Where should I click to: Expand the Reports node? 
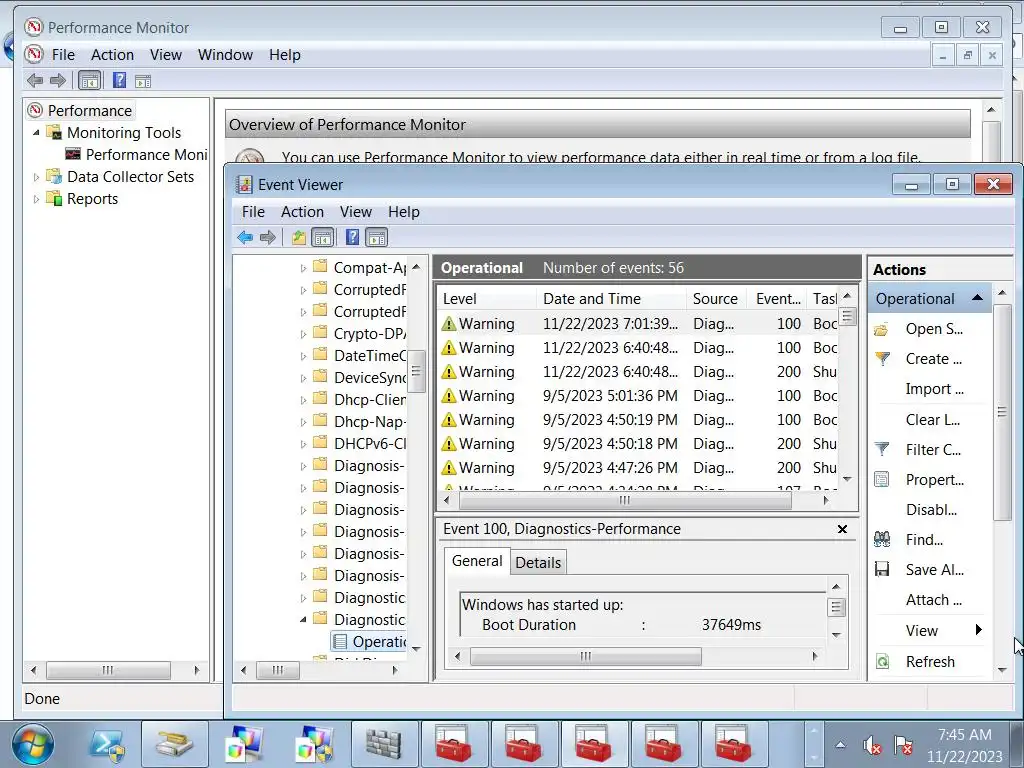[x=37, y=199]
